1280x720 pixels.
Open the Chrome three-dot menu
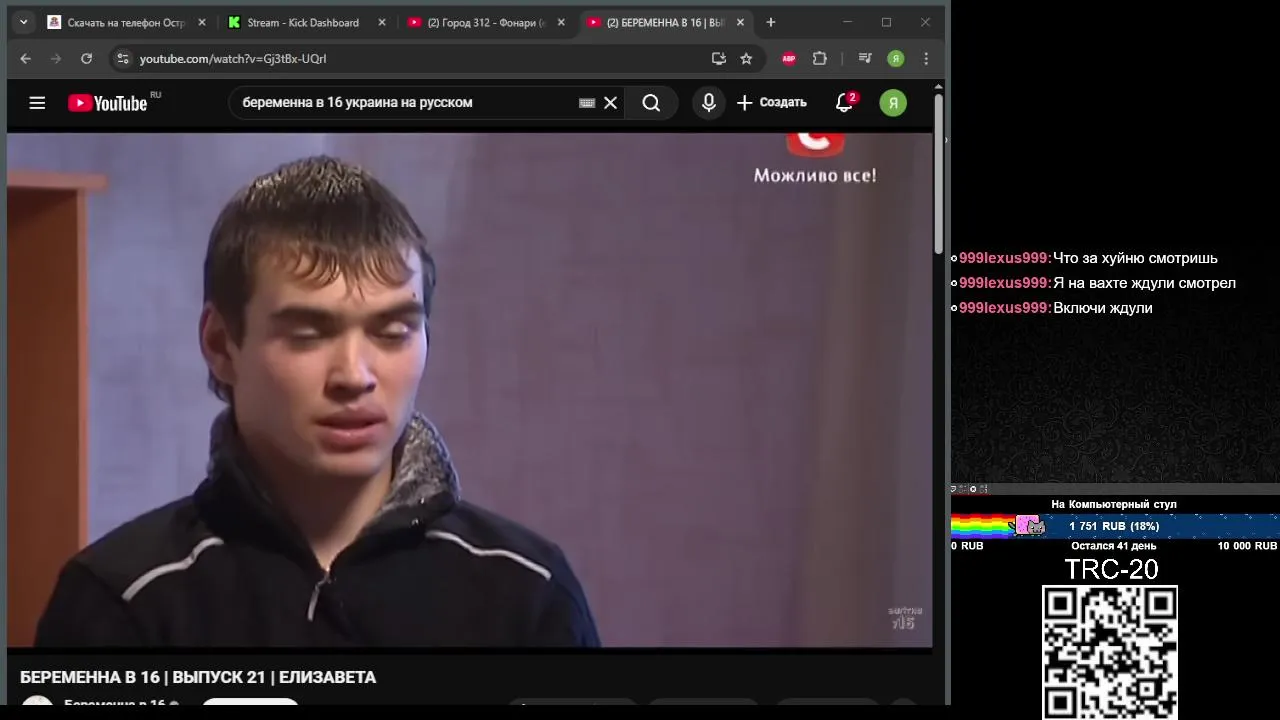coord(926,59)
